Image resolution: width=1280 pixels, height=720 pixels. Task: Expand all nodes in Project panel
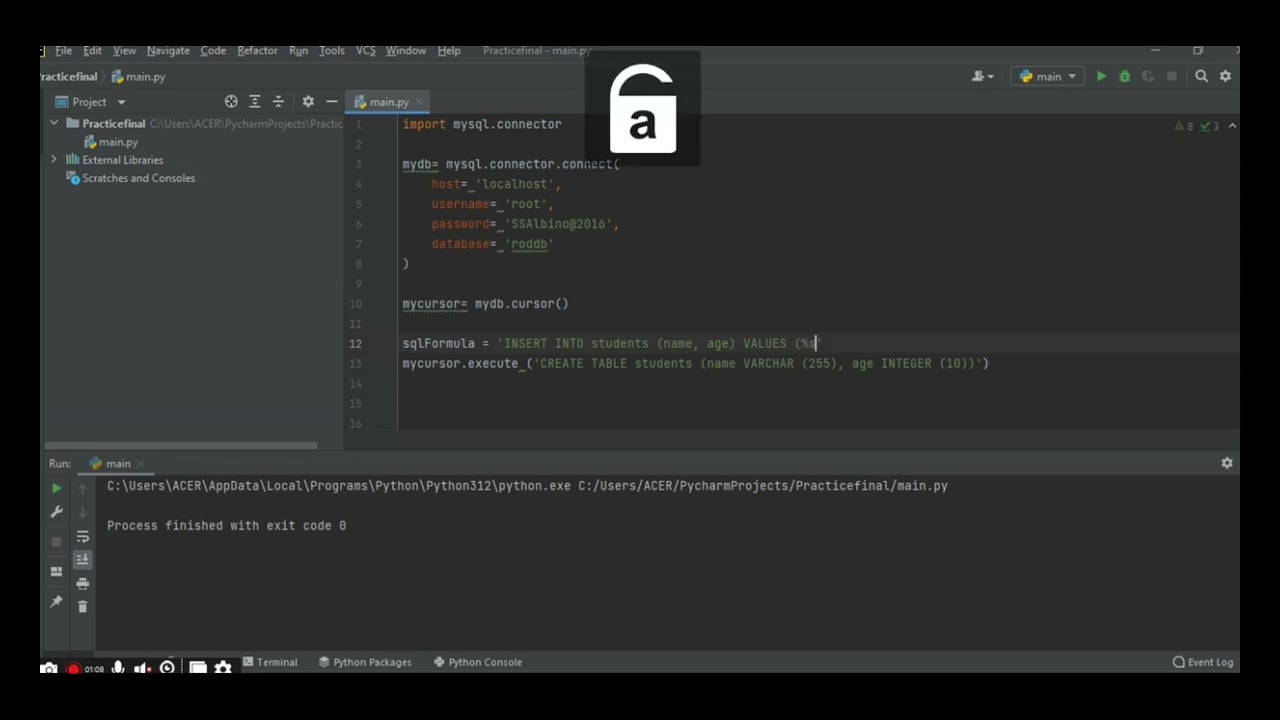pyautogui.click(x=254, y=101)
